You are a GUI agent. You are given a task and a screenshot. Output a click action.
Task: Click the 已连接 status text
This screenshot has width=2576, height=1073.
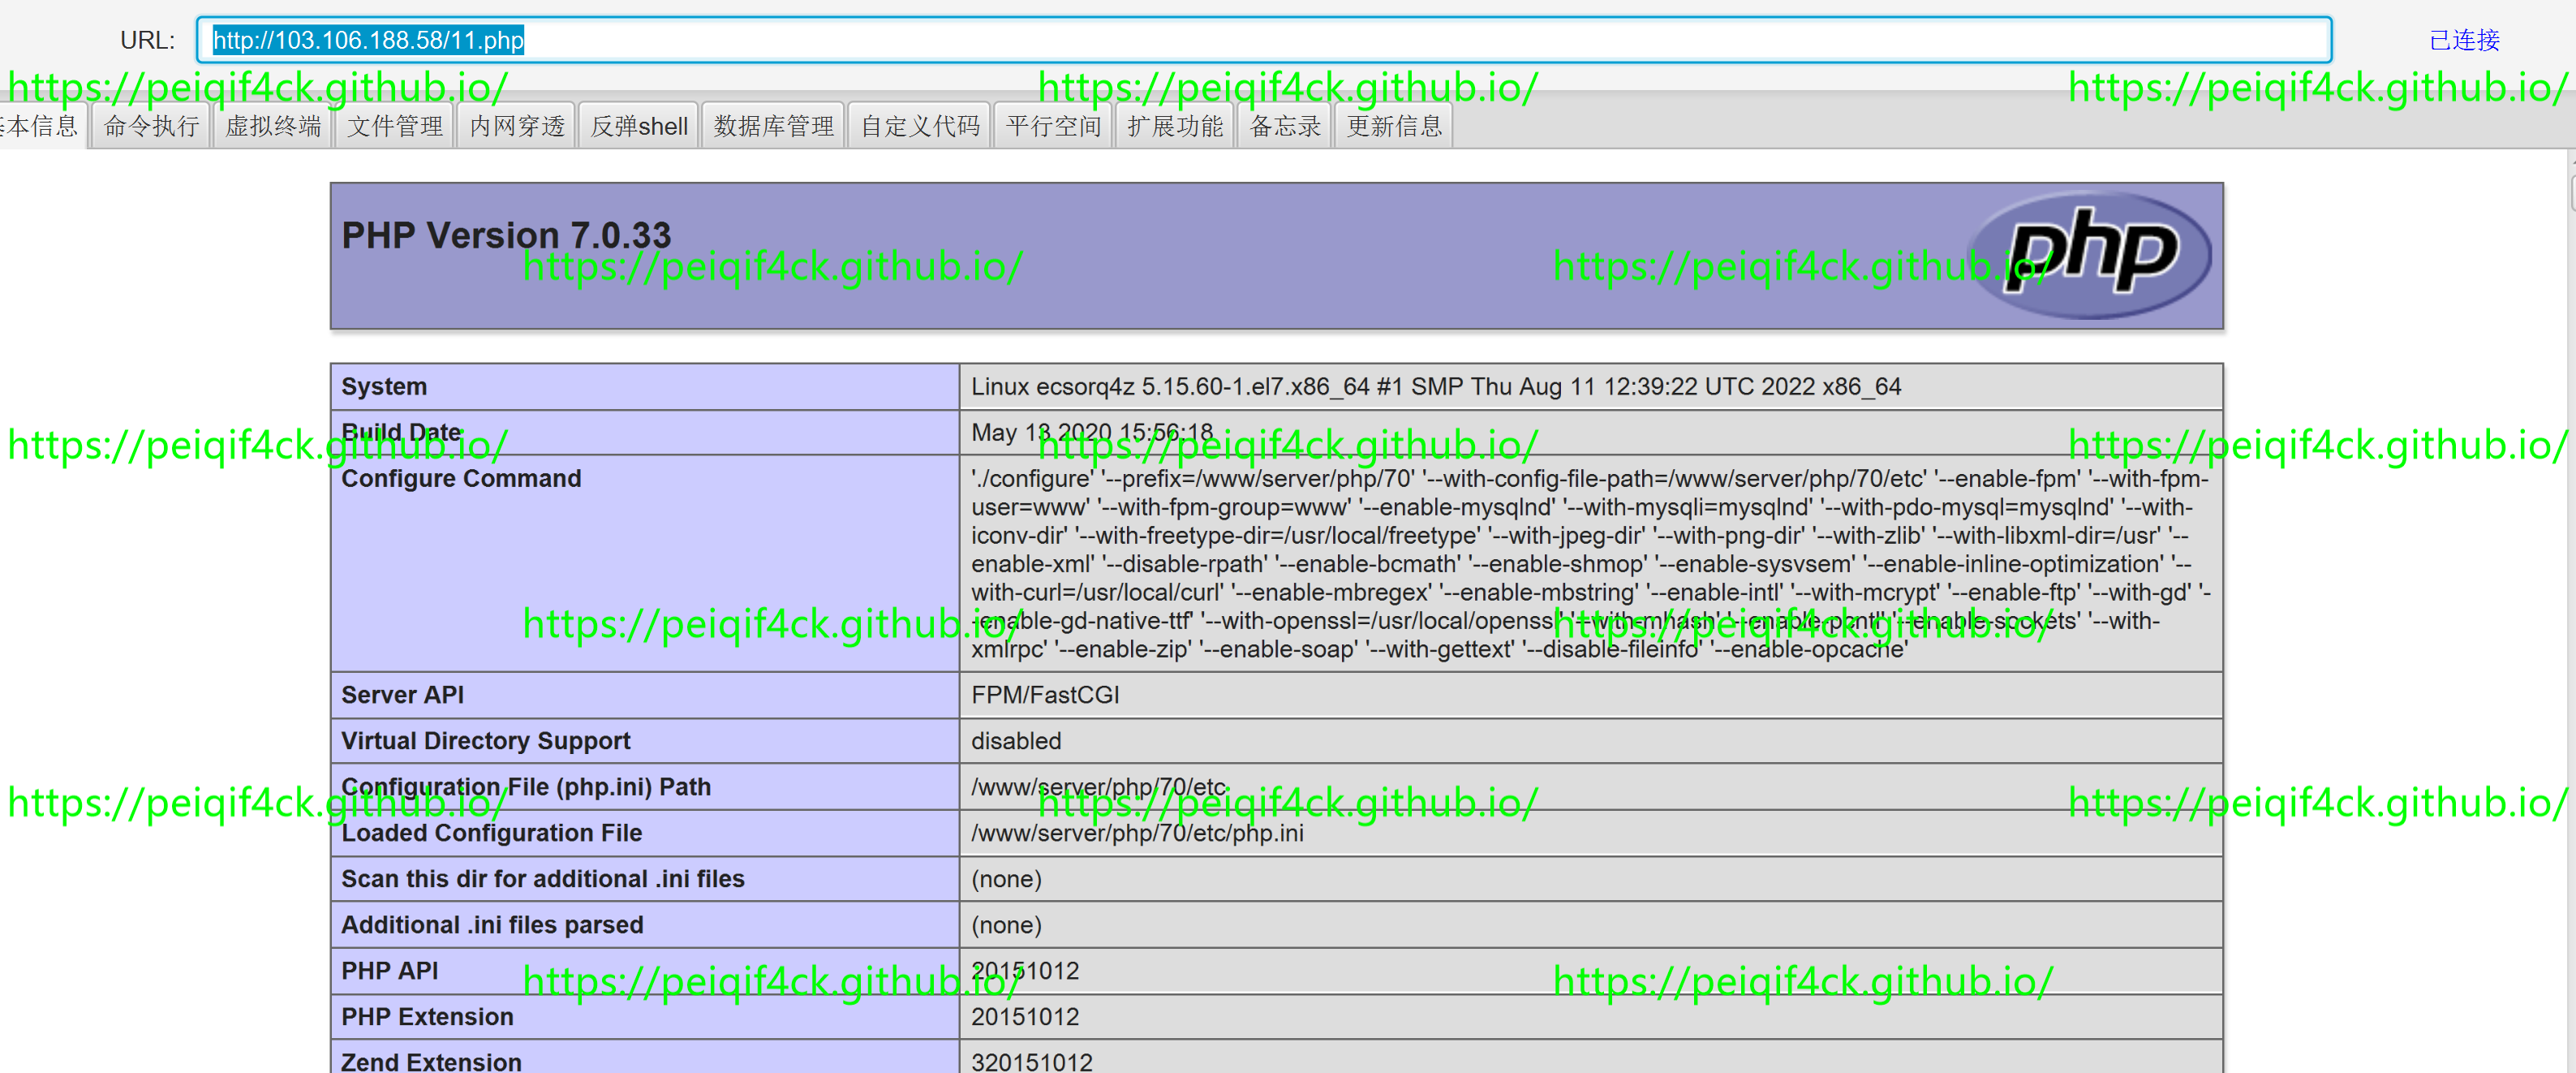2464,40
